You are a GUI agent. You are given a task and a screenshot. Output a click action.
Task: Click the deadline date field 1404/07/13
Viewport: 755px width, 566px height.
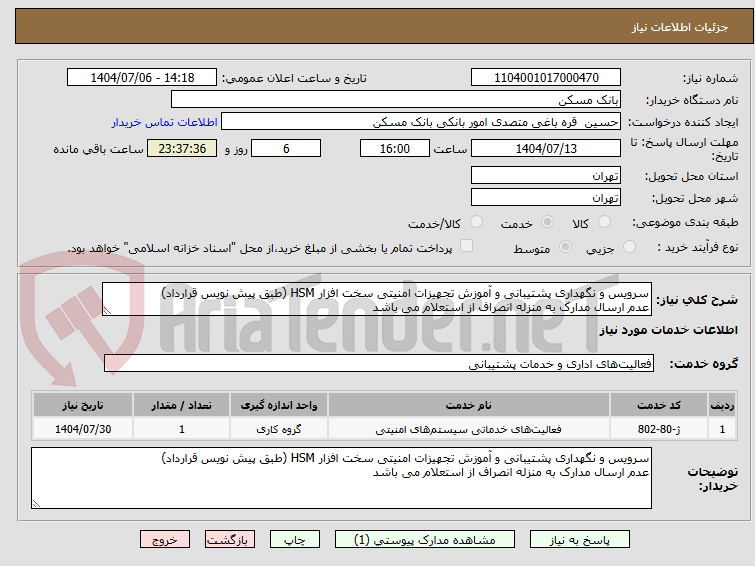[x=546, y=148]
